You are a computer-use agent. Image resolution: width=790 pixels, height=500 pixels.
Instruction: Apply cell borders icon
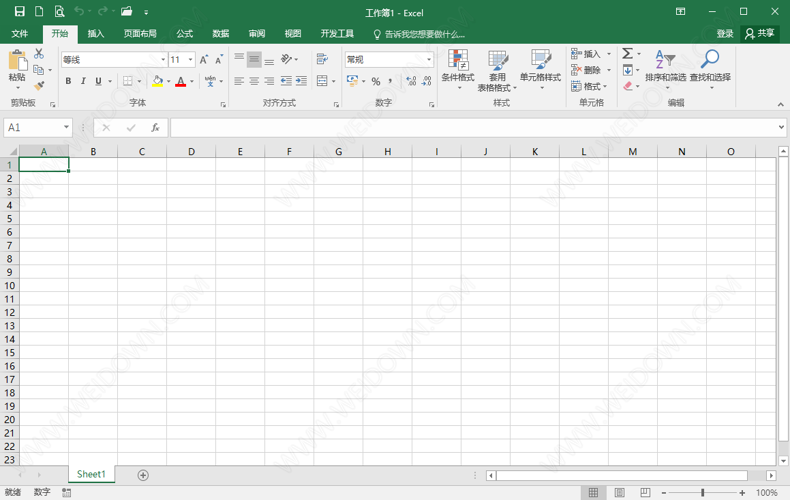pos(128,81)
